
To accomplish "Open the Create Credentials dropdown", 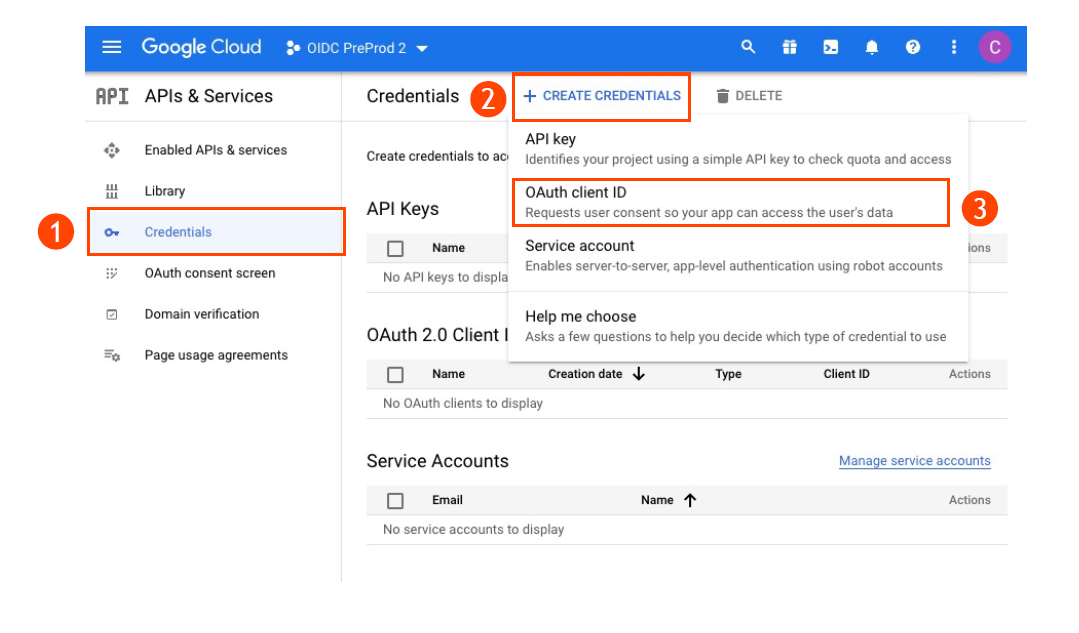I will click(602, 96).
